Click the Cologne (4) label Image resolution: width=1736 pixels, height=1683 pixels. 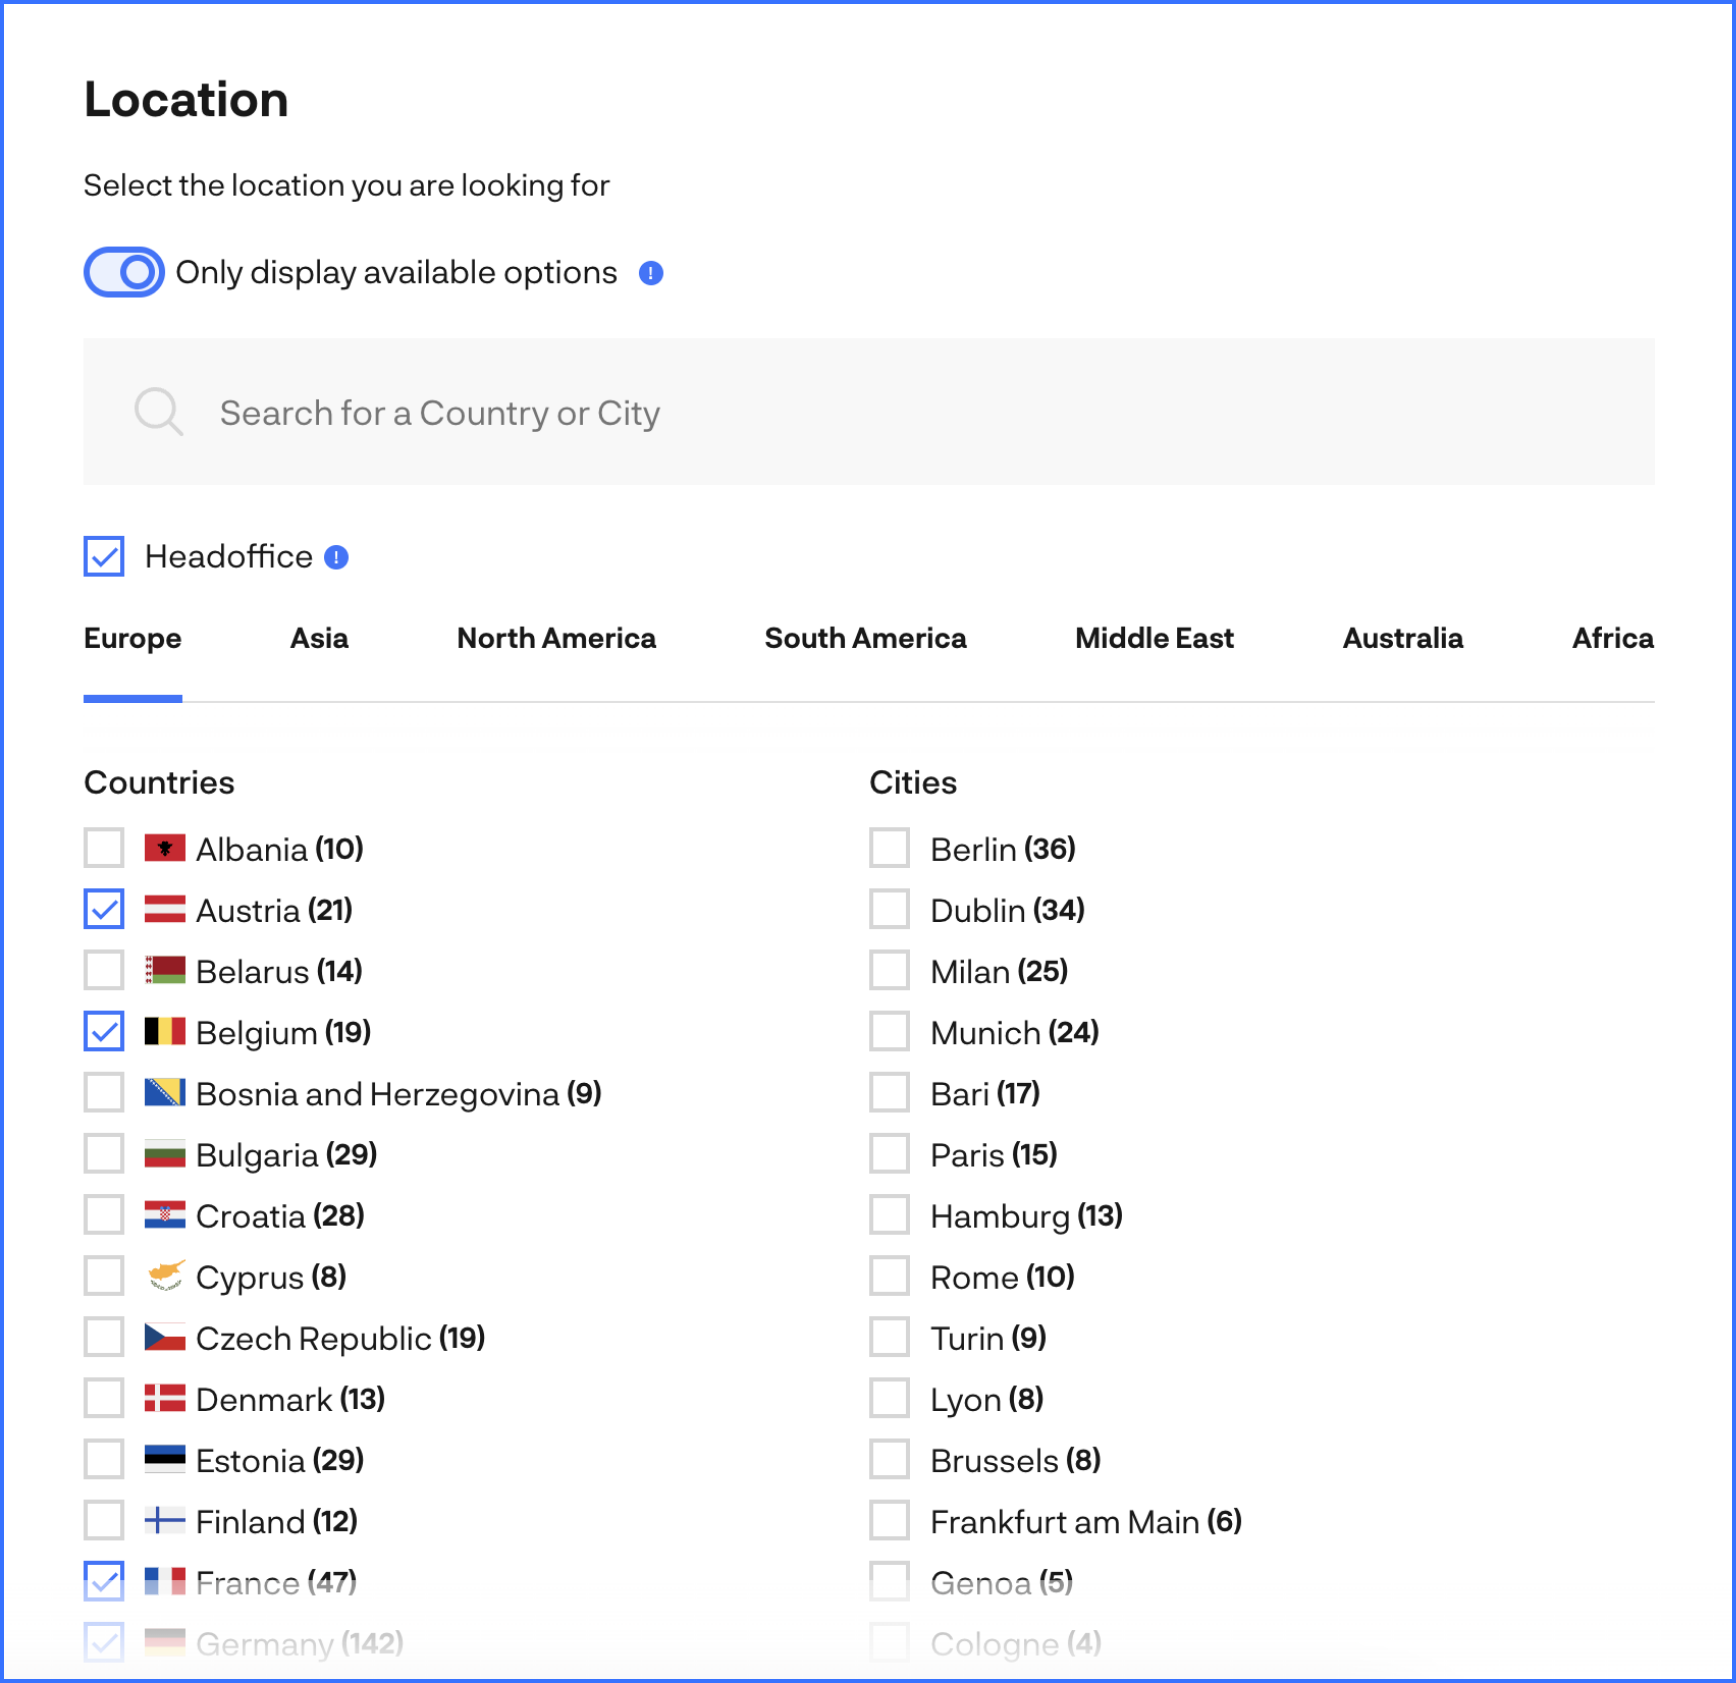(x=1017, y=1644)
